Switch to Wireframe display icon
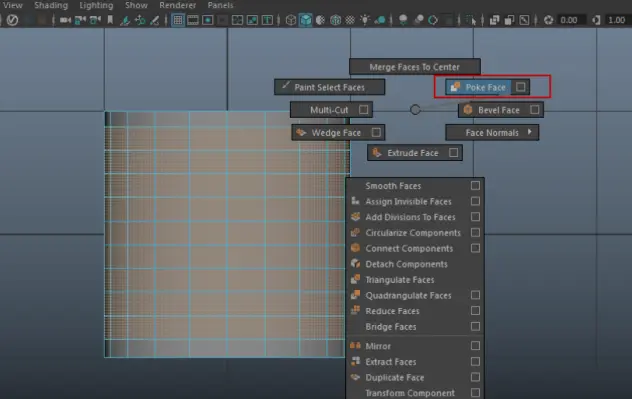This screenshot has height=399, width=632. coord(291,20)
